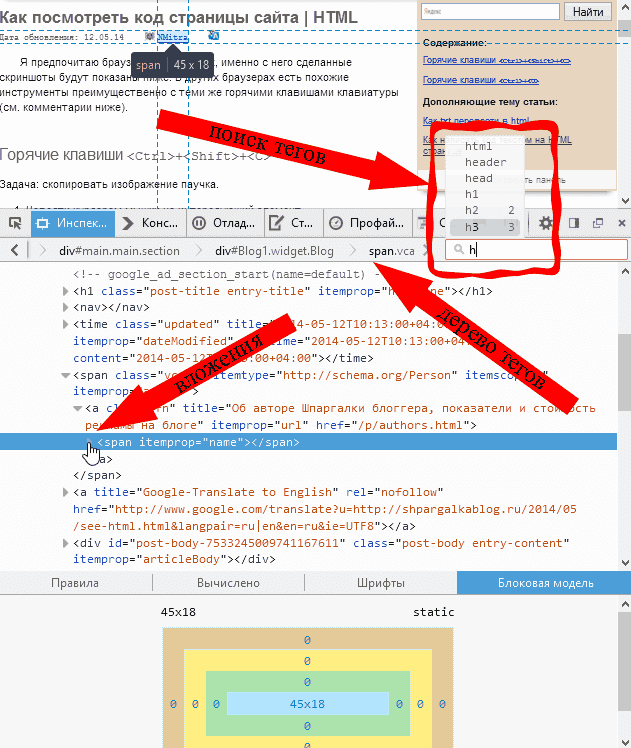Focus the Yandex search box on page
The width and height of the screenshot is (631, 748).
pos(490,11)
